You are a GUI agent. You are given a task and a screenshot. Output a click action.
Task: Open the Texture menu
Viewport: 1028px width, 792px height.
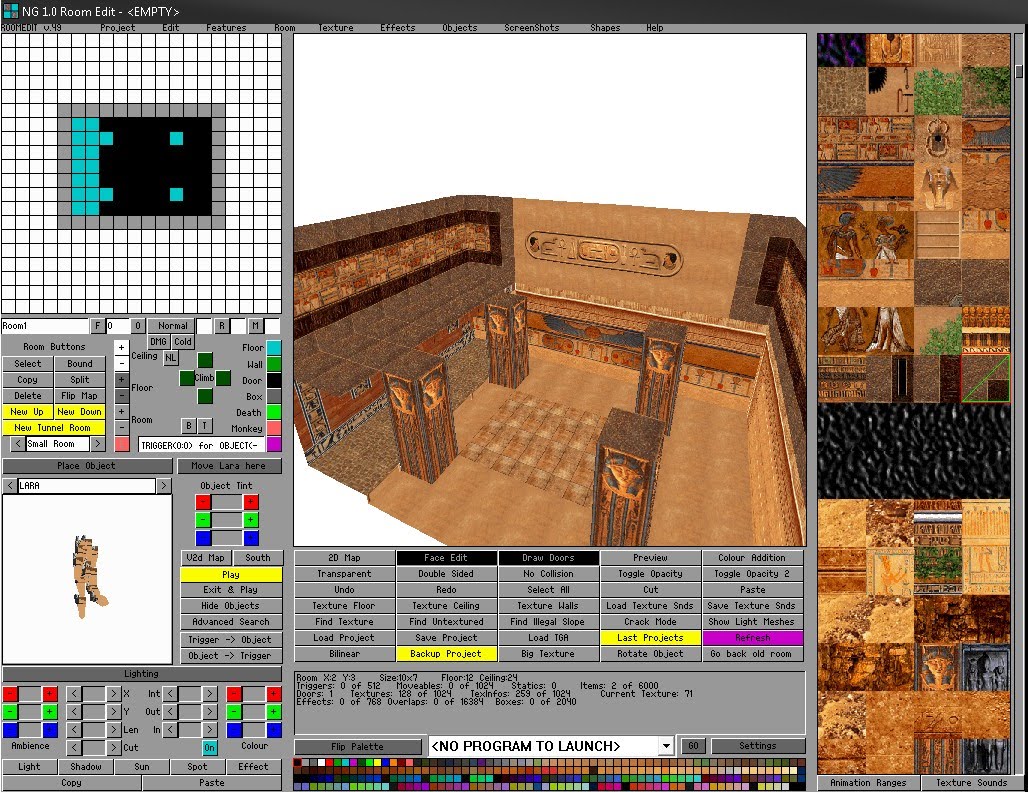[x=336, y=28]
